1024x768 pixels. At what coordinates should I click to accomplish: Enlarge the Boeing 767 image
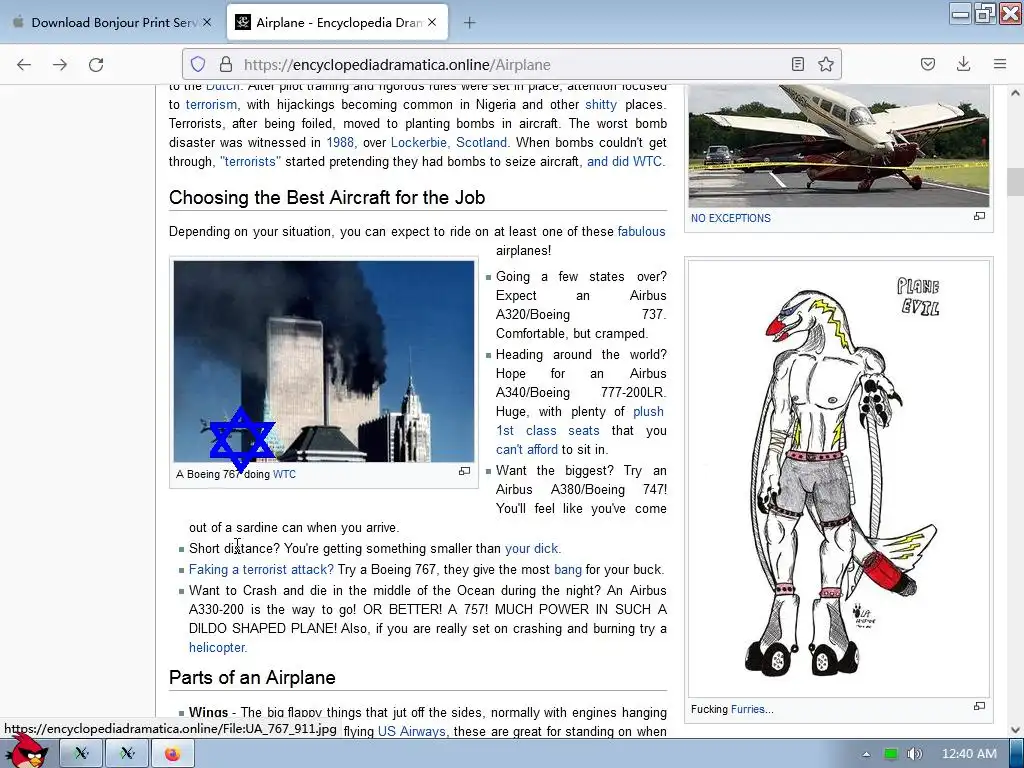click(x=464, y=471)
